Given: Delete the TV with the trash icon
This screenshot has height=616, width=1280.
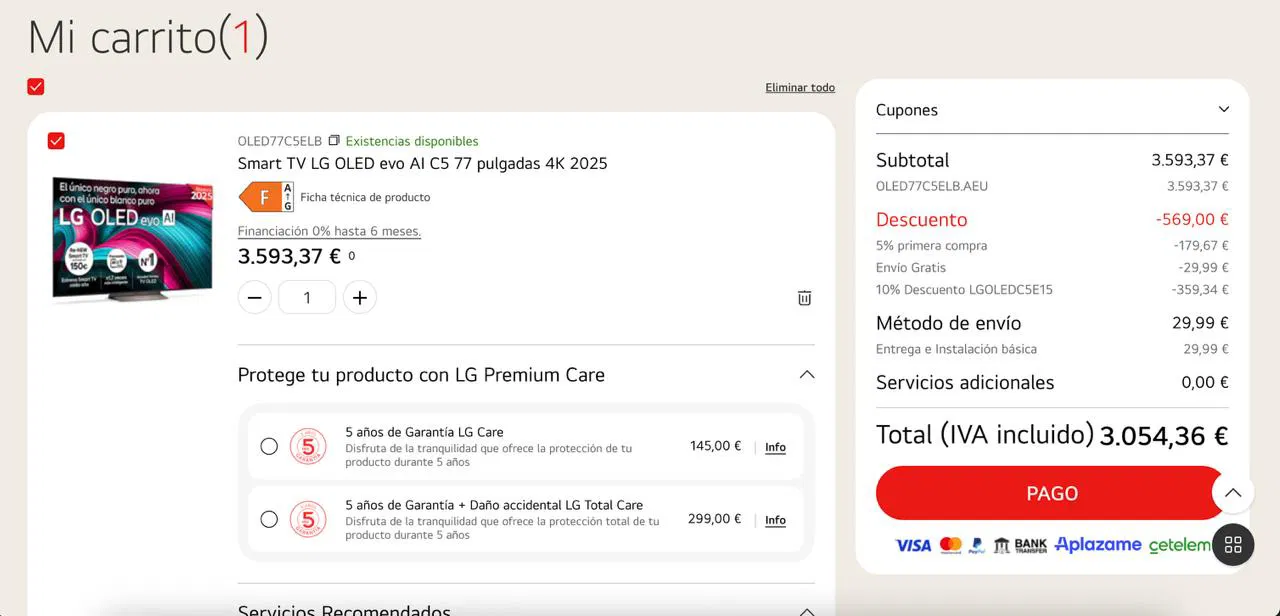Looking at the screenshot, I should click(x=804, y=298).
